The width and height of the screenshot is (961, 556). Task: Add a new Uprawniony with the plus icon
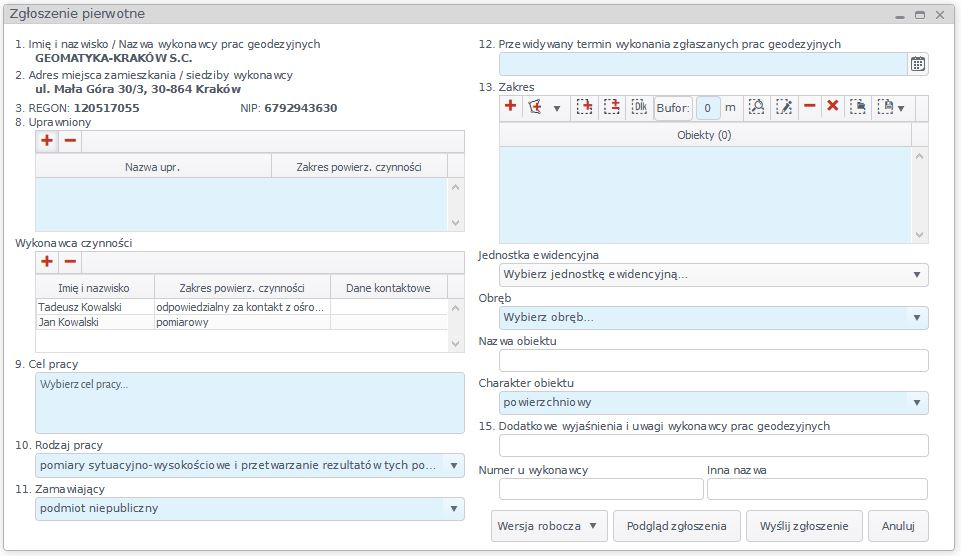pyautogui.click(x=47, y=141)
